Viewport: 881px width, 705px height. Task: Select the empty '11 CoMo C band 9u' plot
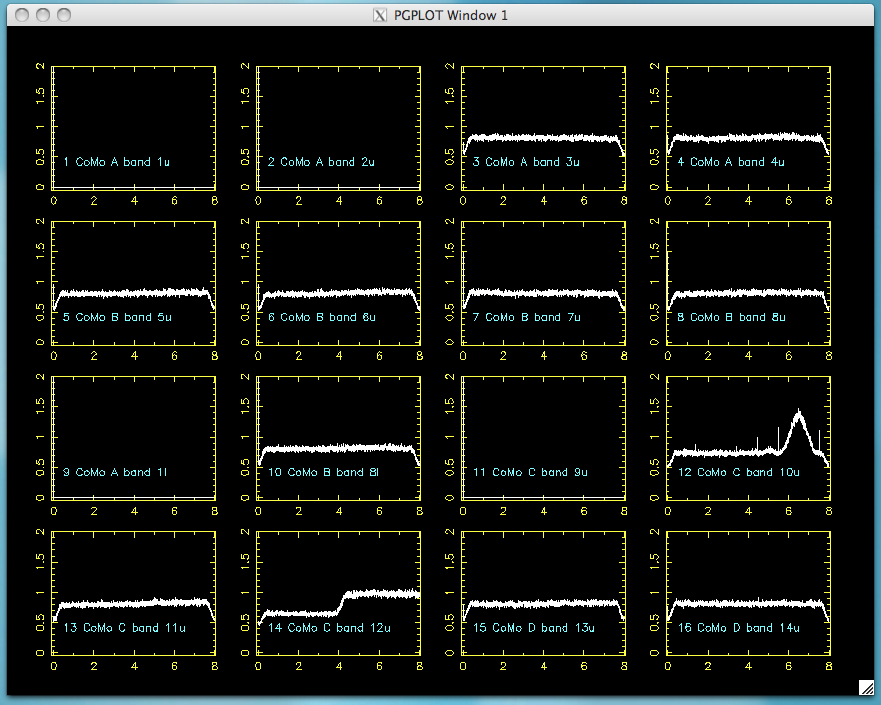[543, 437]
